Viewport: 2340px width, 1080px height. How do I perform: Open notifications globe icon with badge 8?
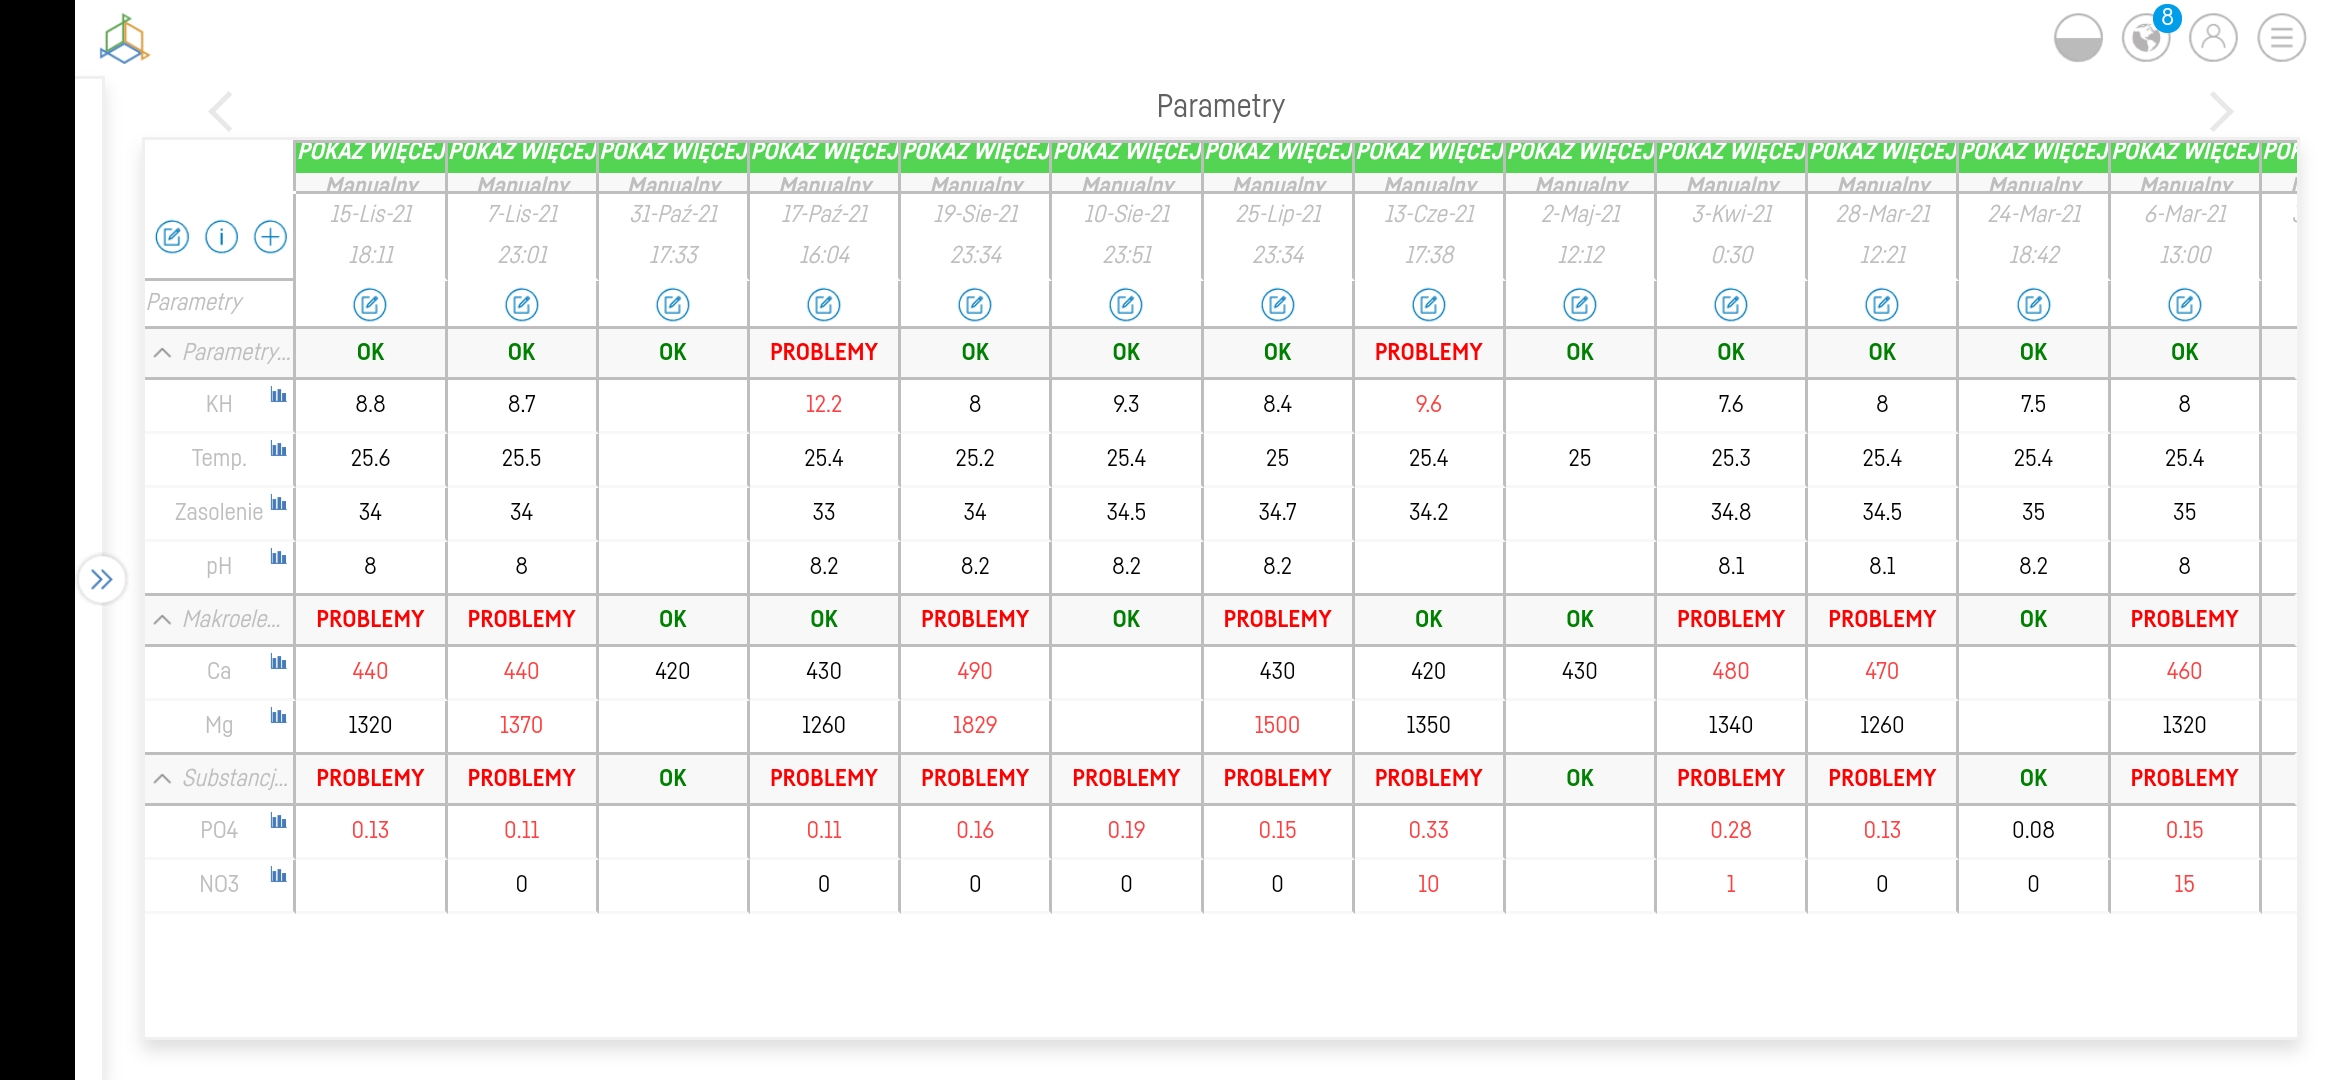pos(2145,38)
